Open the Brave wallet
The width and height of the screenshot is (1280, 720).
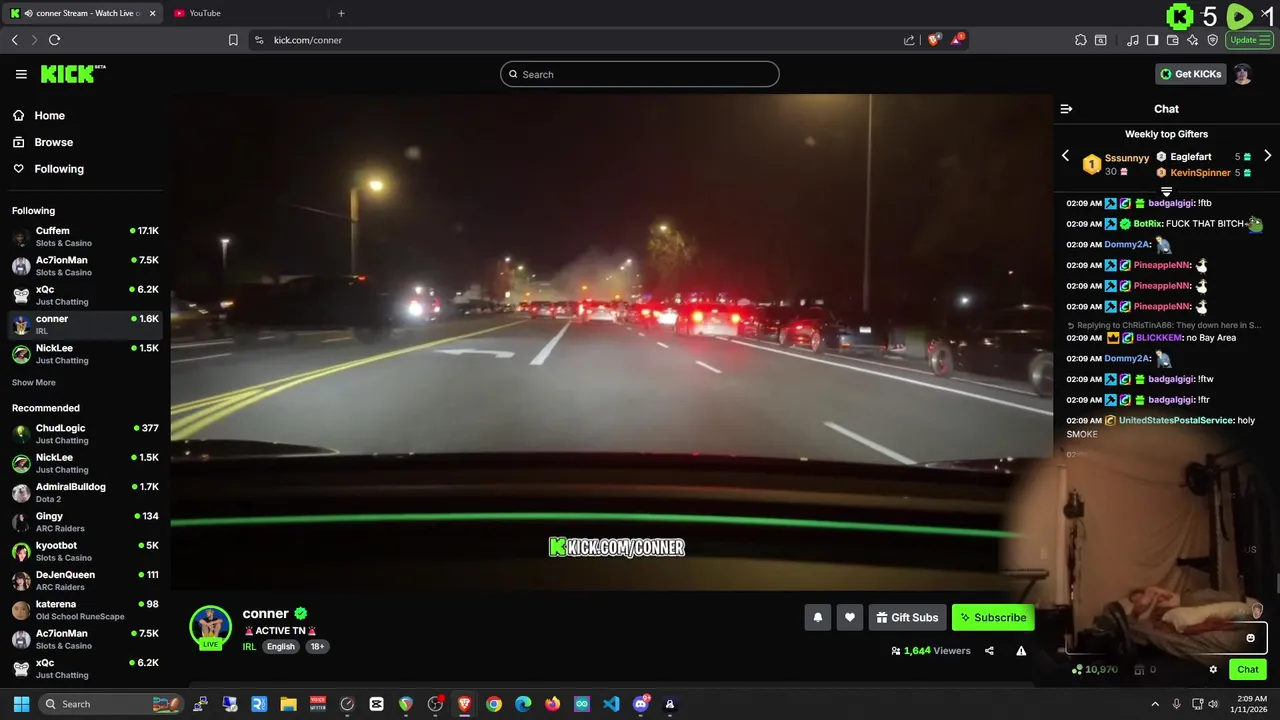coord(1173,40)
